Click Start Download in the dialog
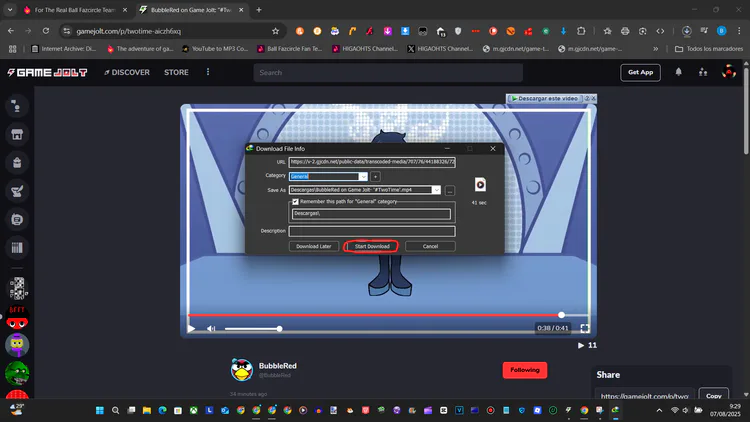Screen dimensions: 750x422 (x=372, y=246)
